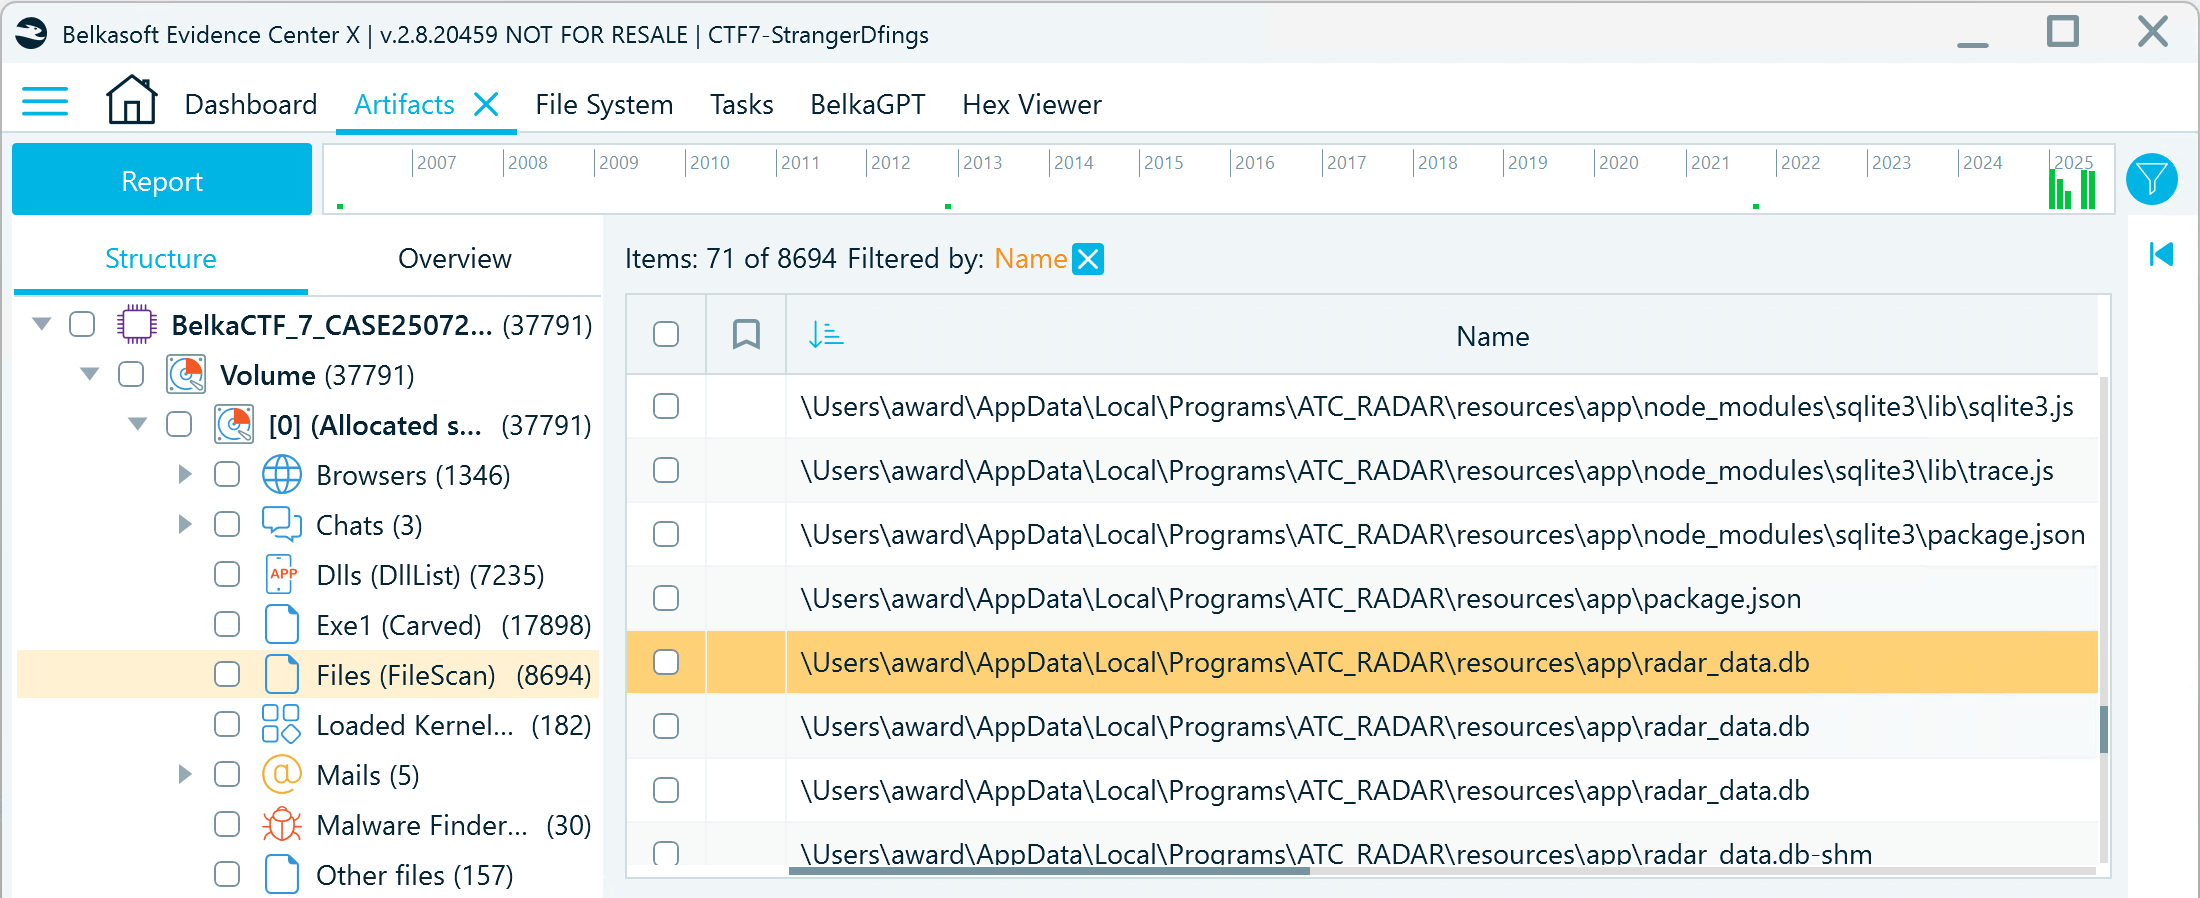Toggle the select-all checkbox in table header
2200x898 pixels.
click(666, 334)
